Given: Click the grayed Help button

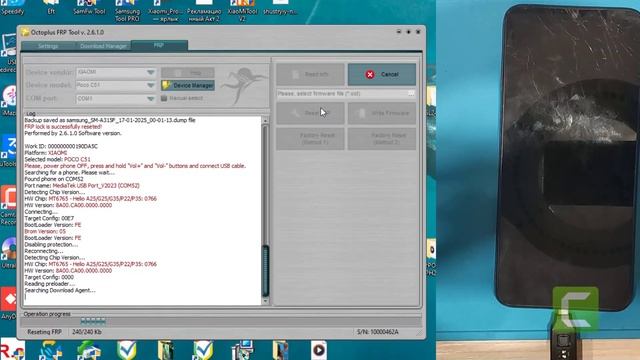Looking at the screenshot, I should [x=188, y=73].
